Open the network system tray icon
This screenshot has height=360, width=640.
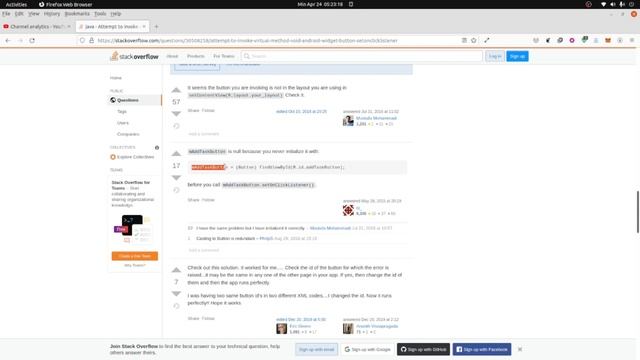[603, 4]
